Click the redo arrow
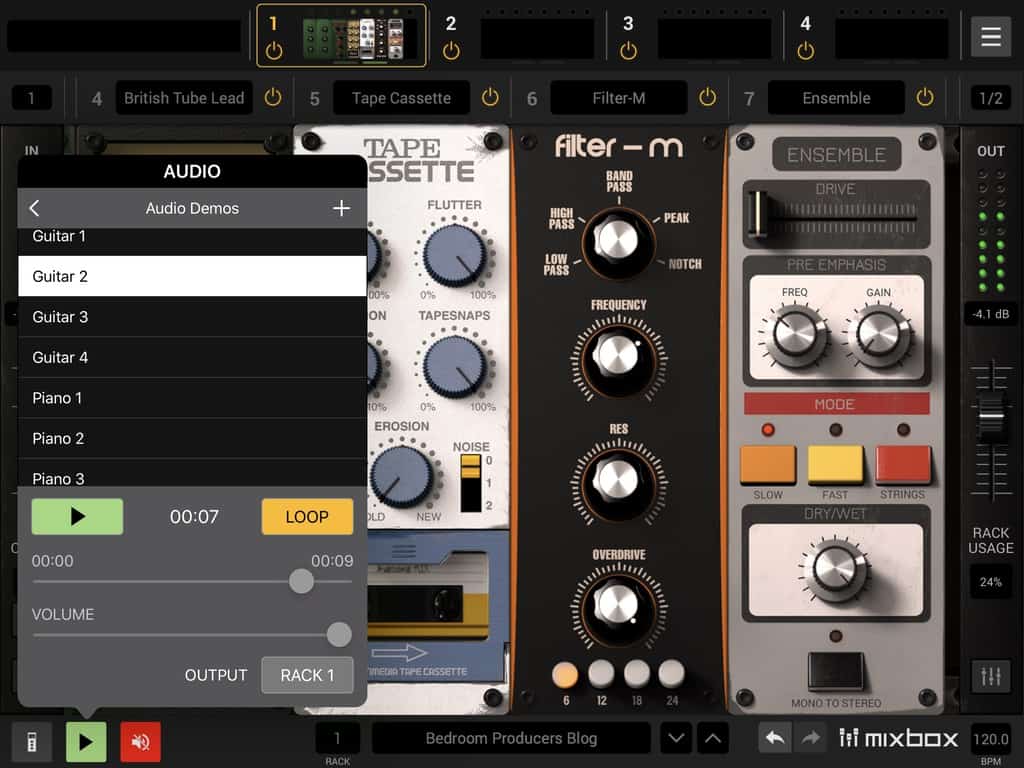Viewport: 1024px width, 768px height. coord(811,738)
